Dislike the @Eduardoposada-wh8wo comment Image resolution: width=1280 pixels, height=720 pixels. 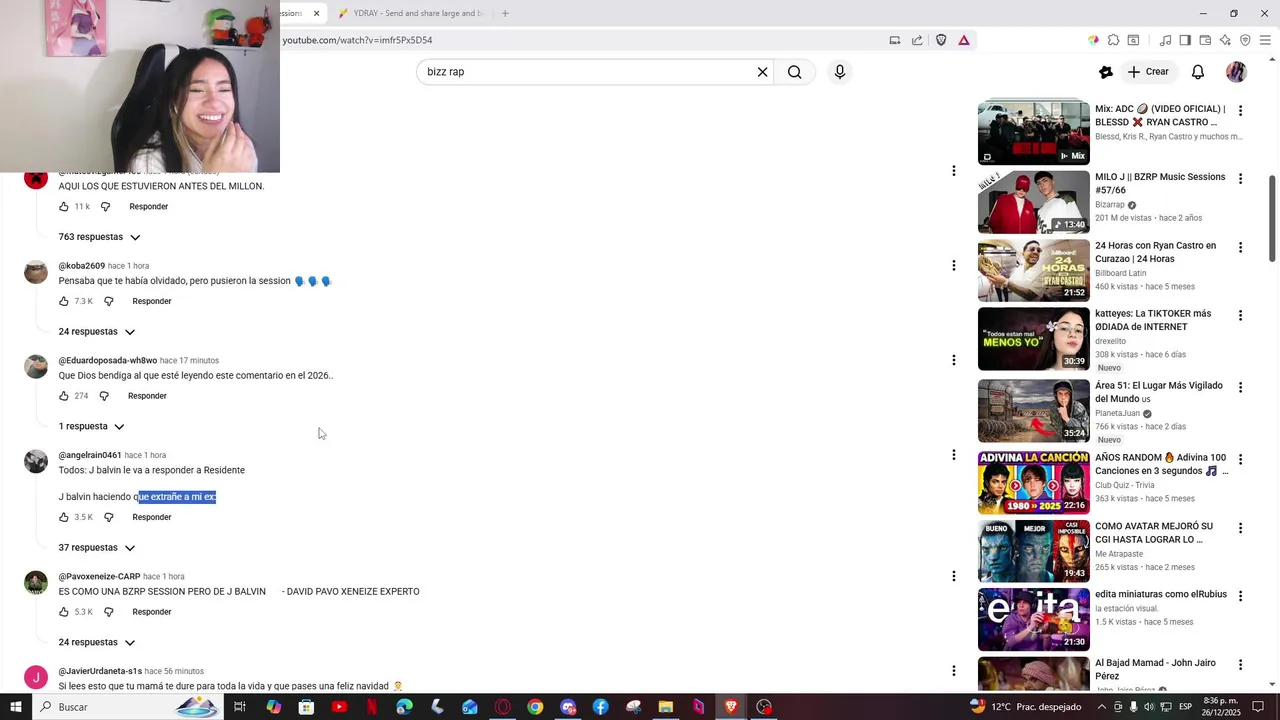point(104,396)
